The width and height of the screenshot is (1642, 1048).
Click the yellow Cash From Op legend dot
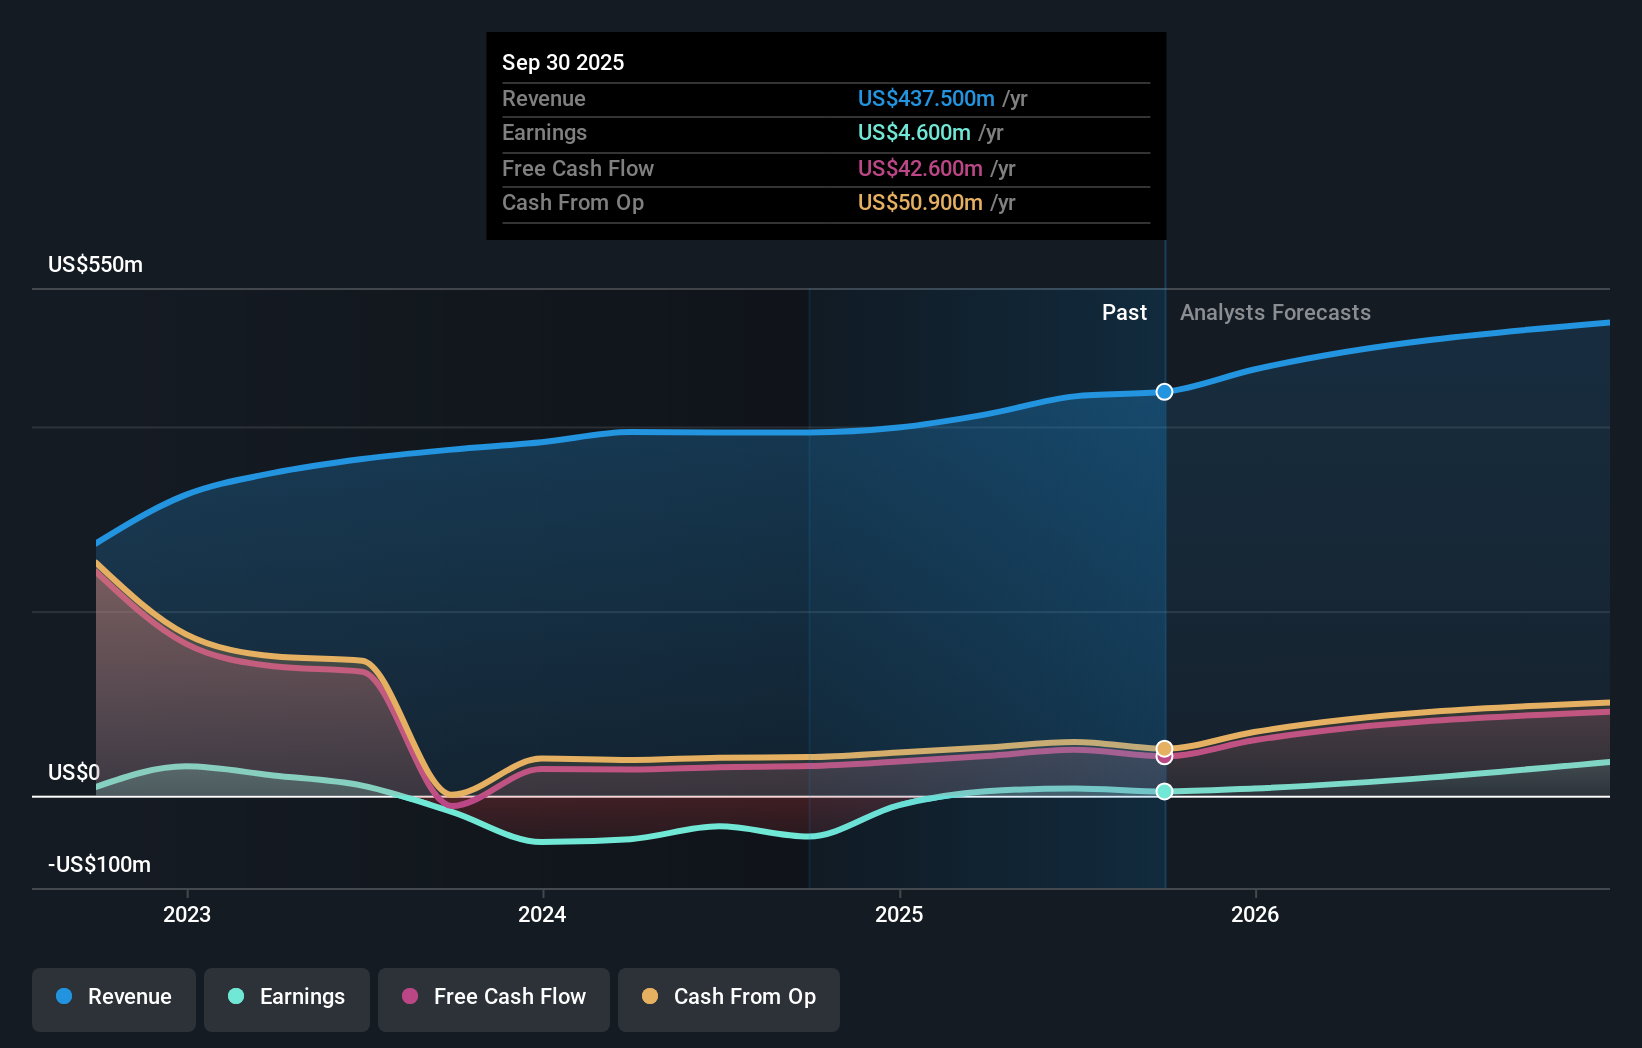pos(649,997)
